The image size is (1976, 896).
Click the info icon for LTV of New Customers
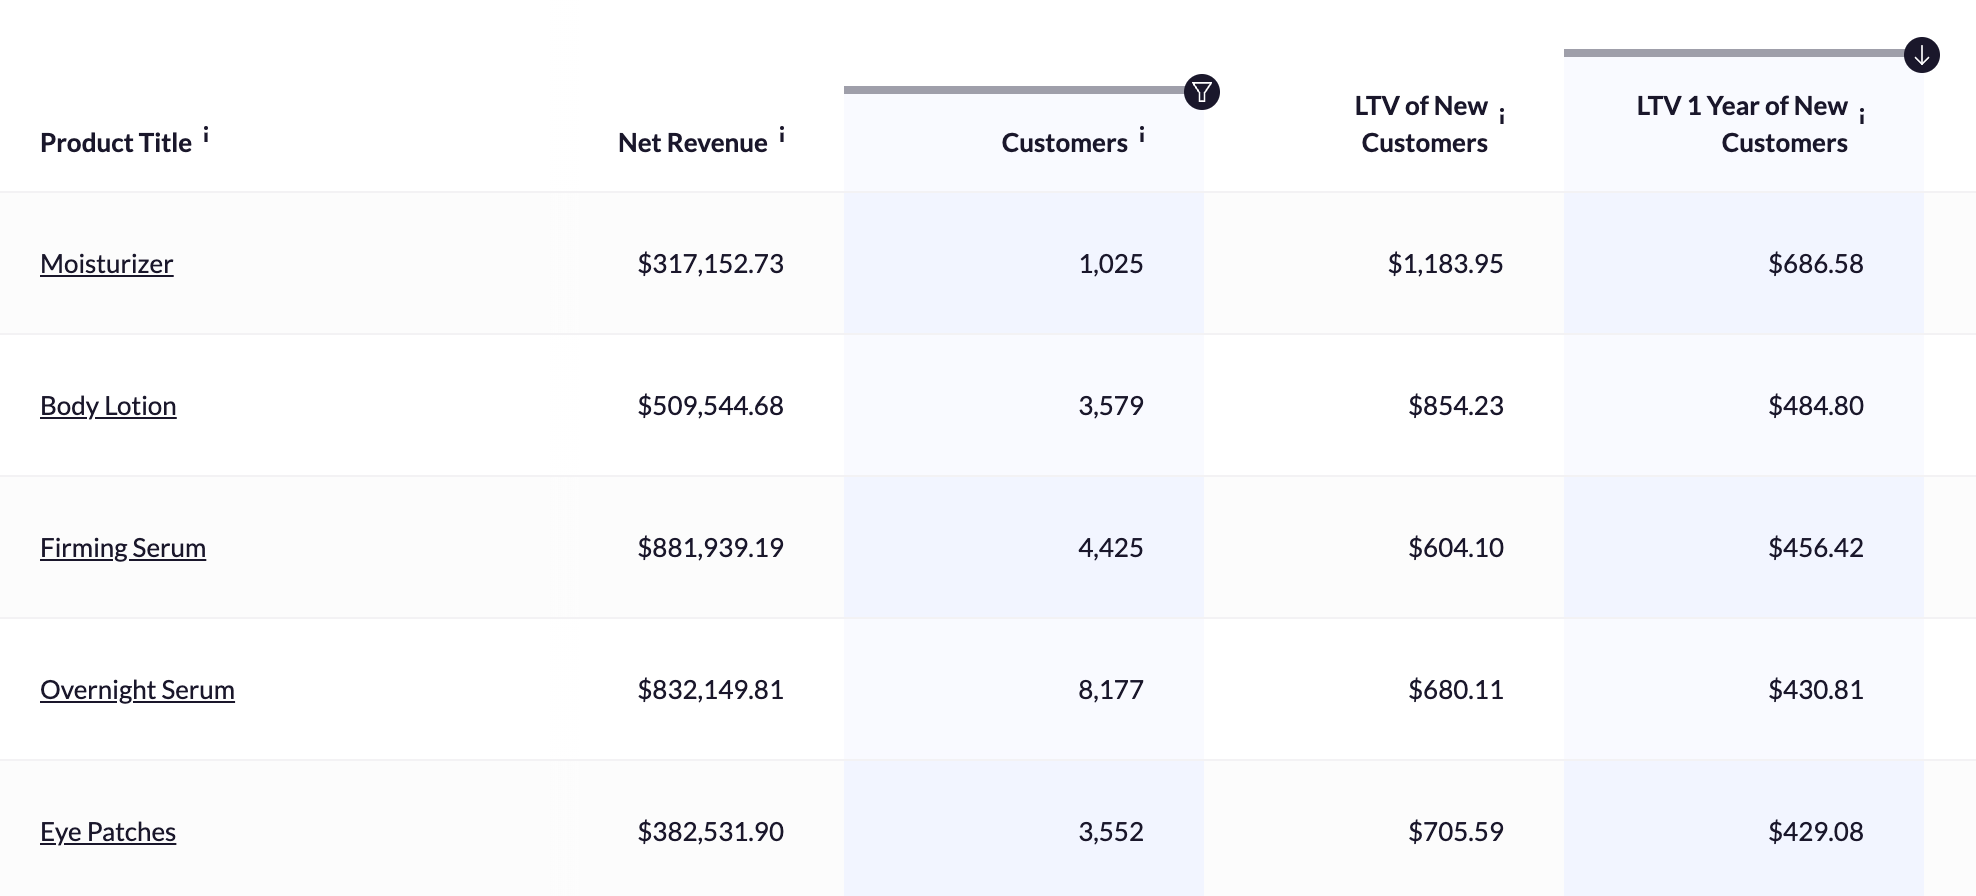1502,113
